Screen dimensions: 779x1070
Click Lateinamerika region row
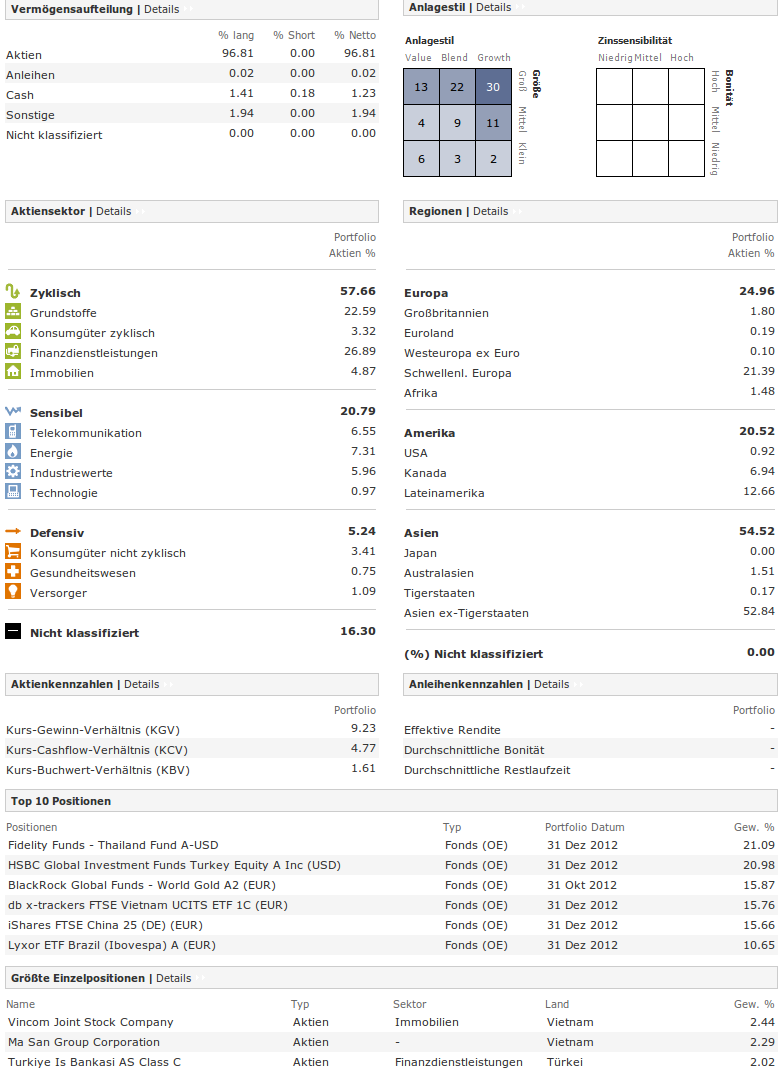click(590, 493)
